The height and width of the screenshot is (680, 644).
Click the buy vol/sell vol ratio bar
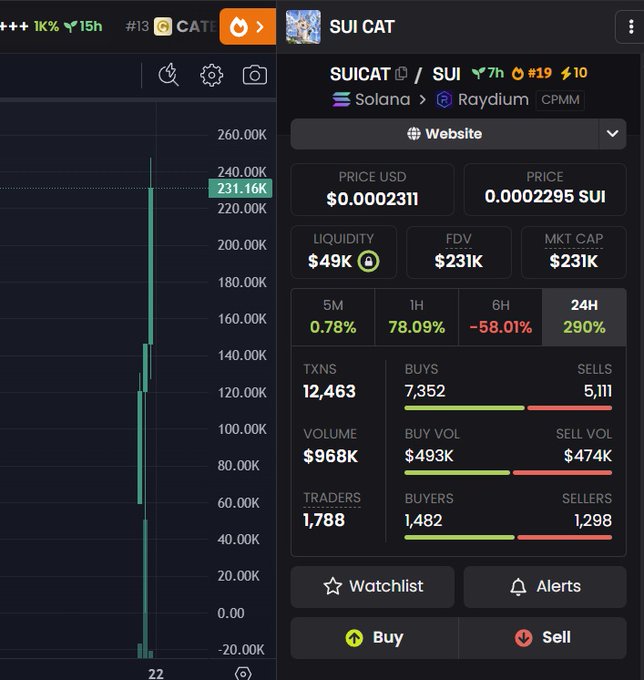508,473
